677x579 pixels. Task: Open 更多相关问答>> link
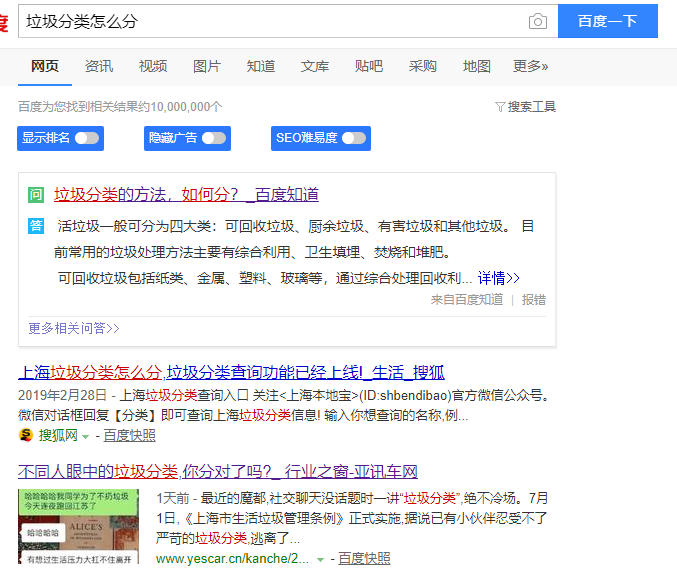[74, 329]
